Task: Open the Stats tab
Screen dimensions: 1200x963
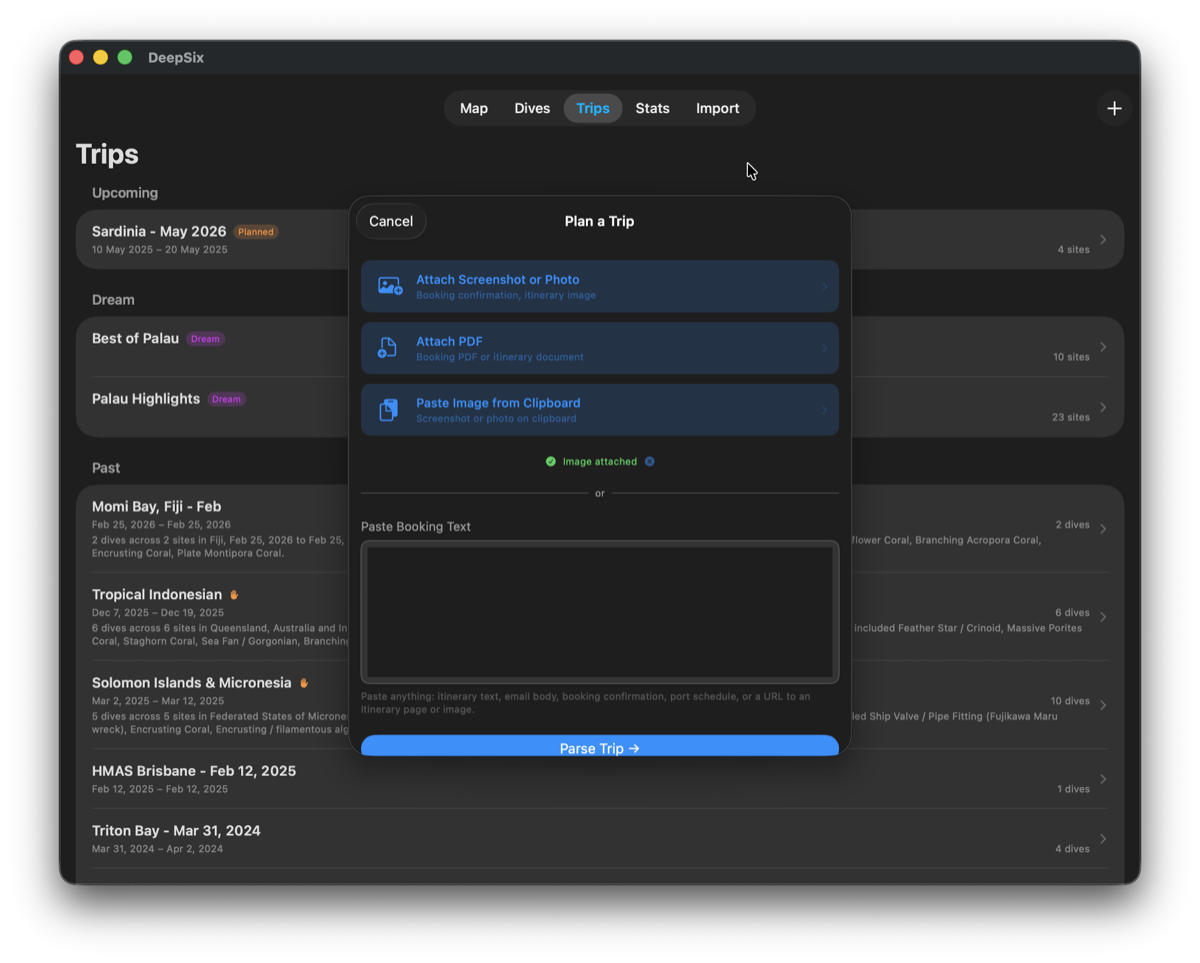Action: [x=652, y=108]
